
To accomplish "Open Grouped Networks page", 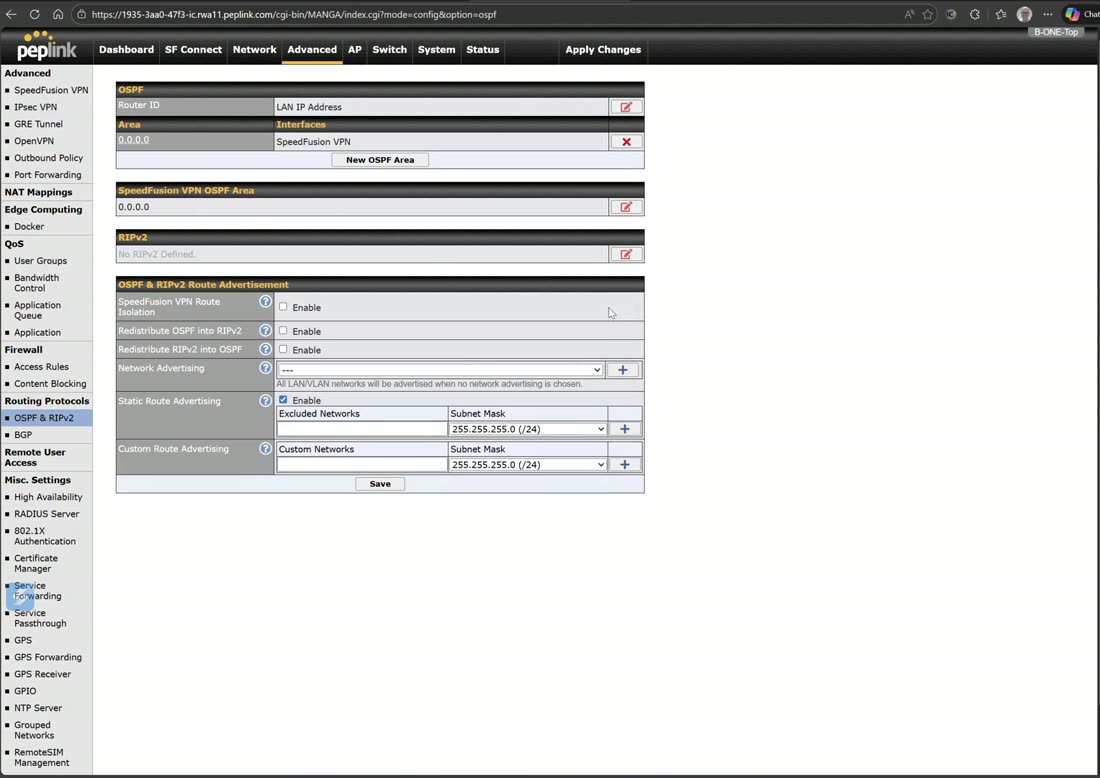I will coord(34,730).
